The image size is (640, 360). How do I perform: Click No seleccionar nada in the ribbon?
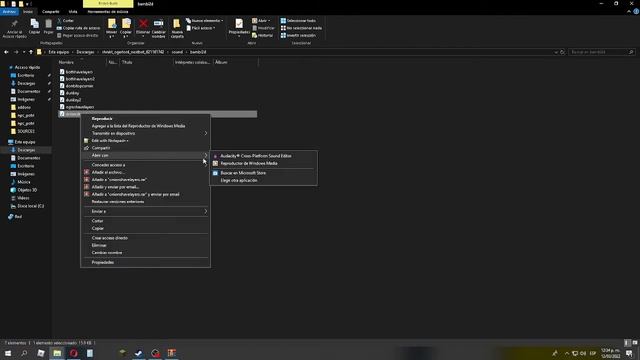pos(301,28)
